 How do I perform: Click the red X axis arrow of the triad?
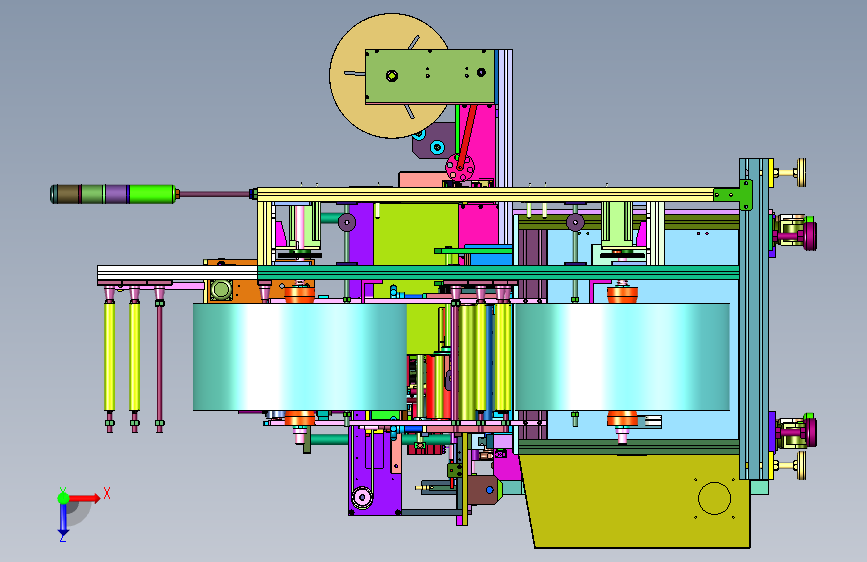click(84, 498)
